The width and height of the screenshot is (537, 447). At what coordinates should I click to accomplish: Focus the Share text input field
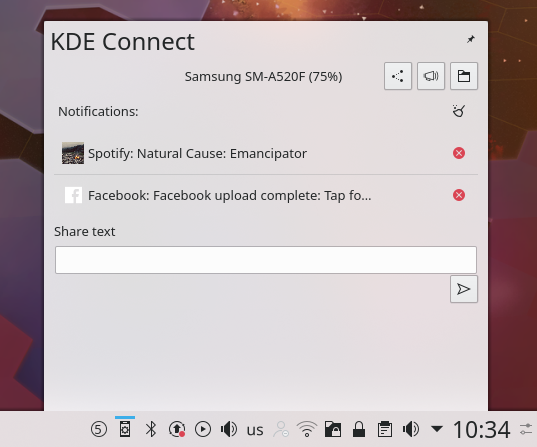point(266,260)
